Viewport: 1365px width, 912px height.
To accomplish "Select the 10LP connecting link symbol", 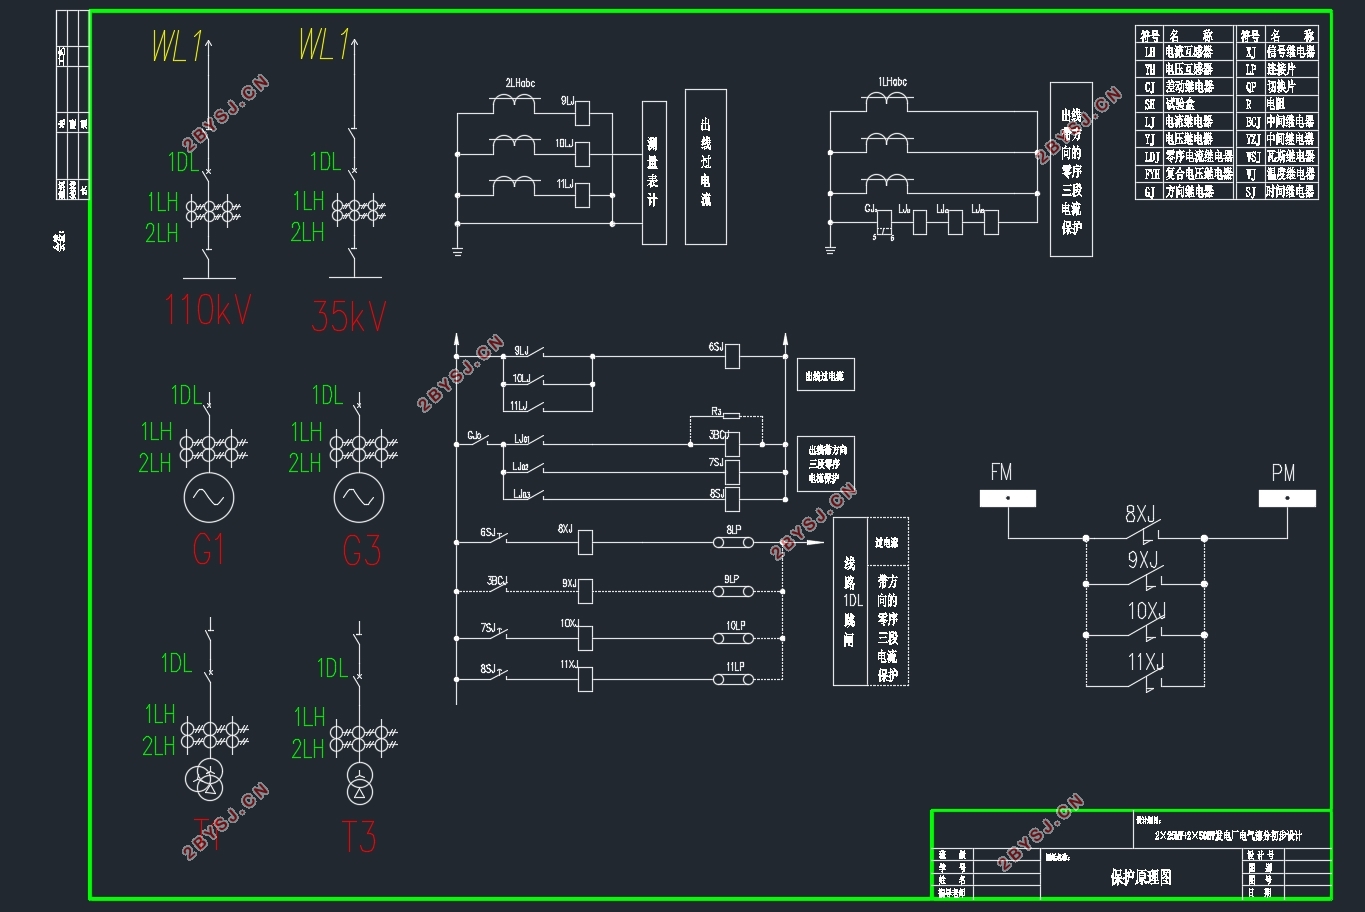I will coord(733,637).
